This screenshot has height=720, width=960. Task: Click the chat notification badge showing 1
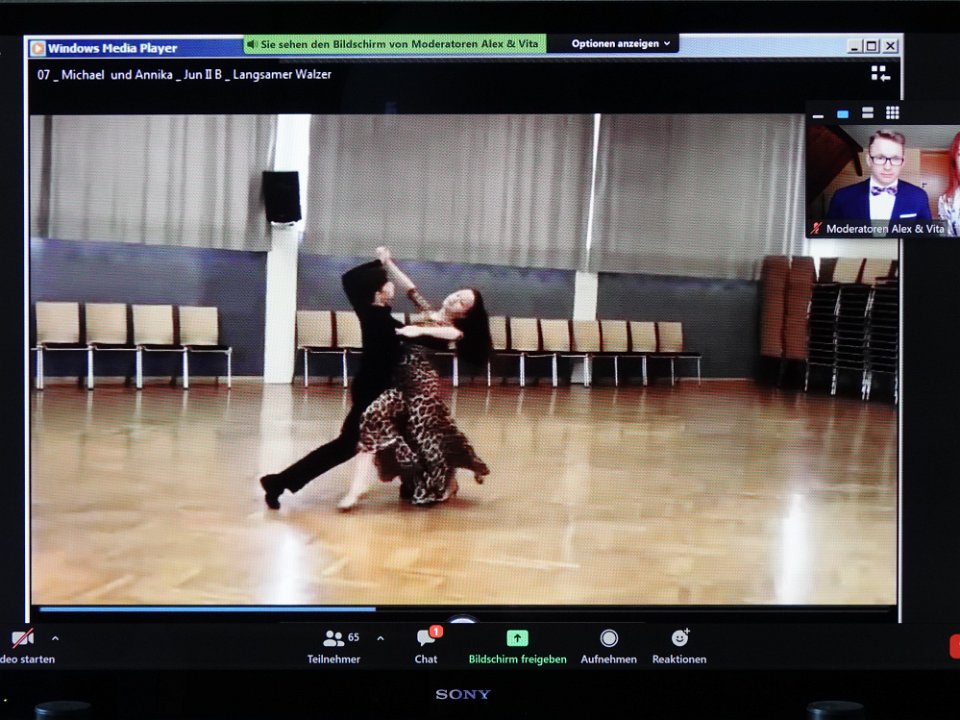(435, 631)
